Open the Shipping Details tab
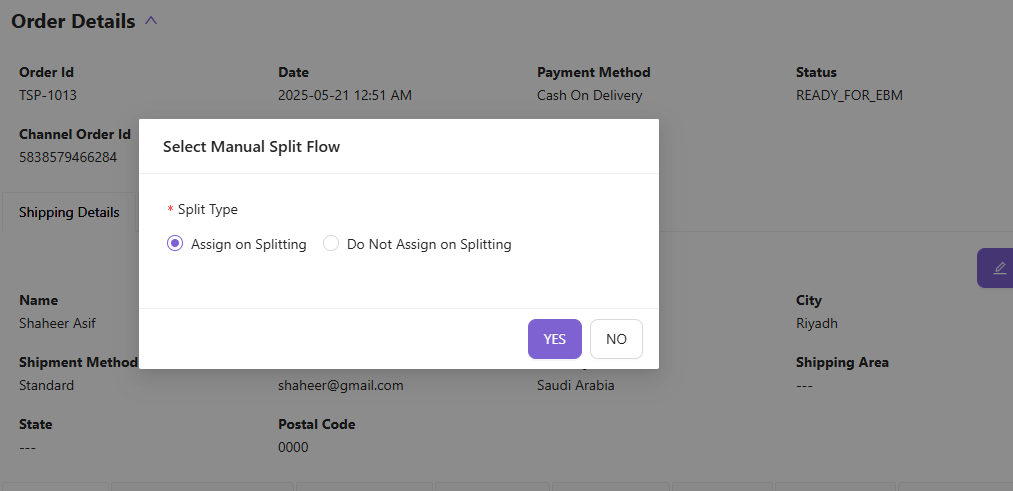Image resolution: width=1013 pixels, height=491 pixels. coord(69,212)
